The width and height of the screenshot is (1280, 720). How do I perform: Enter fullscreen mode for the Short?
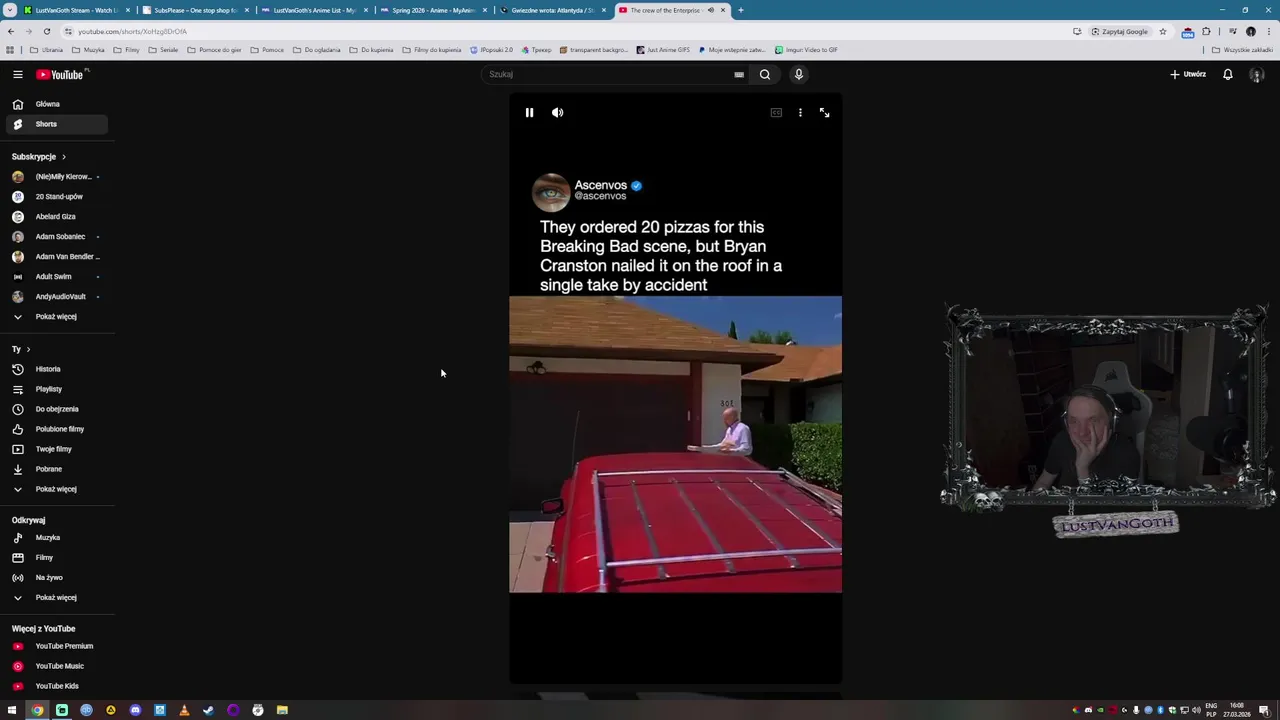(x=824, y=113)
